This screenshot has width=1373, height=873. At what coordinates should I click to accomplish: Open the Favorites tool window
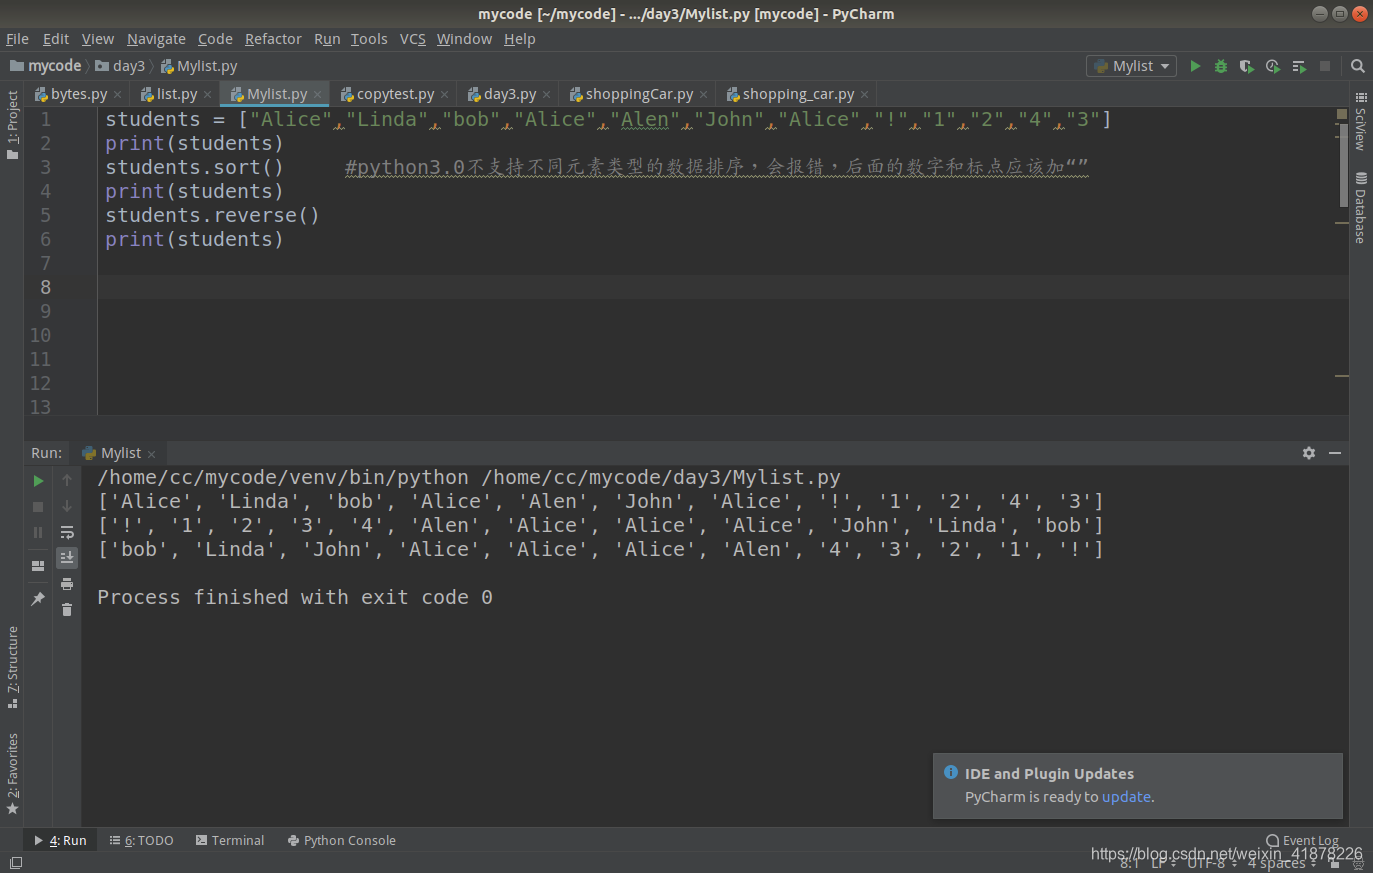pos(12,773)
